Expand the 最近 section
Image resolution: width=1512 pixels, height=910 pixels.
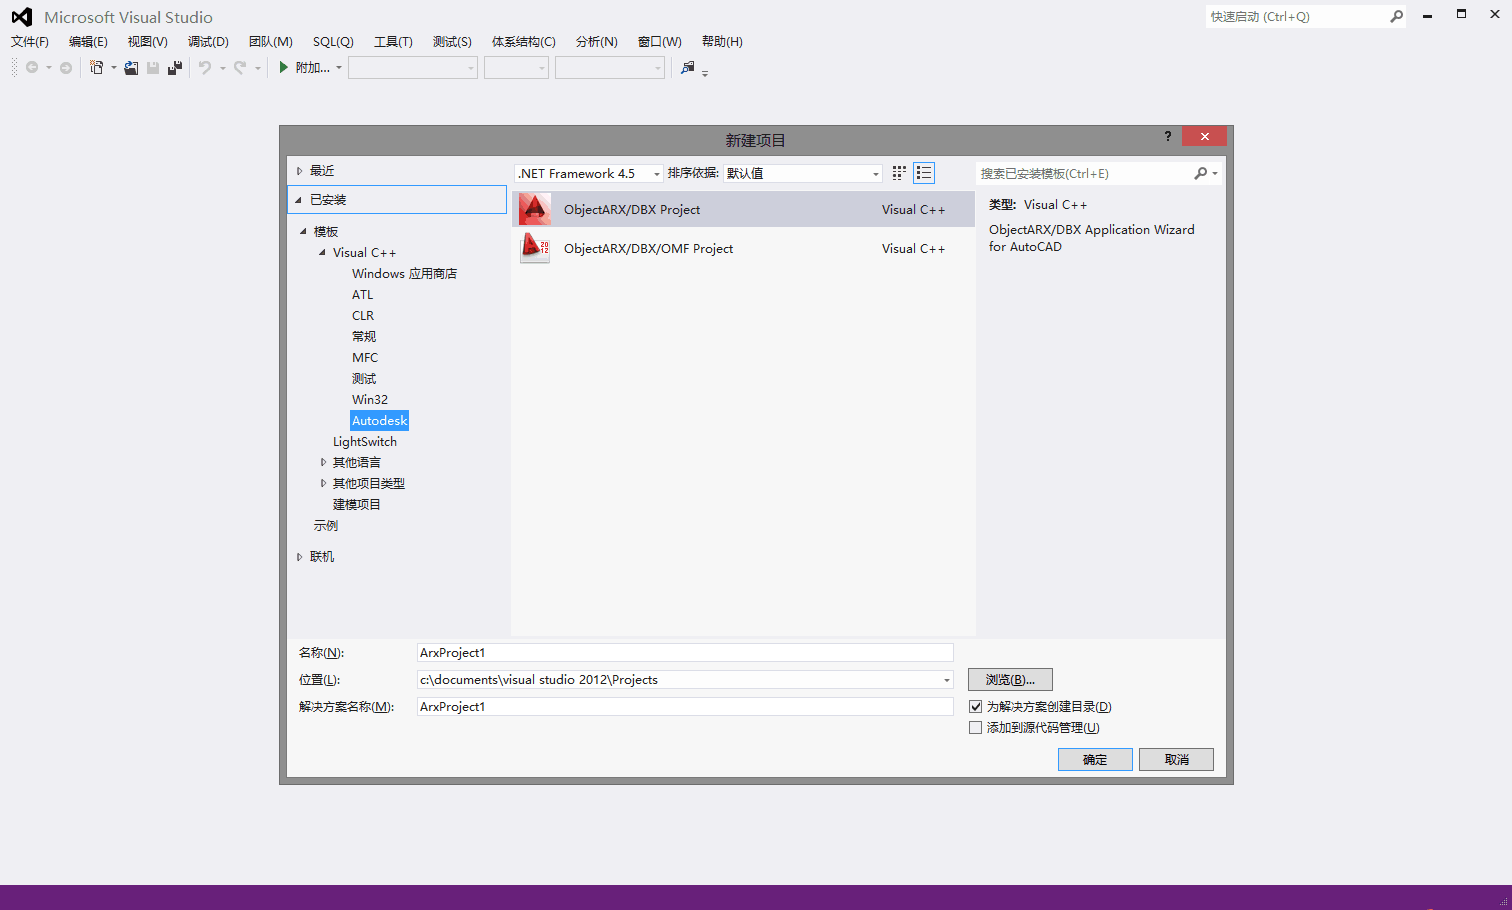[299, 171]
